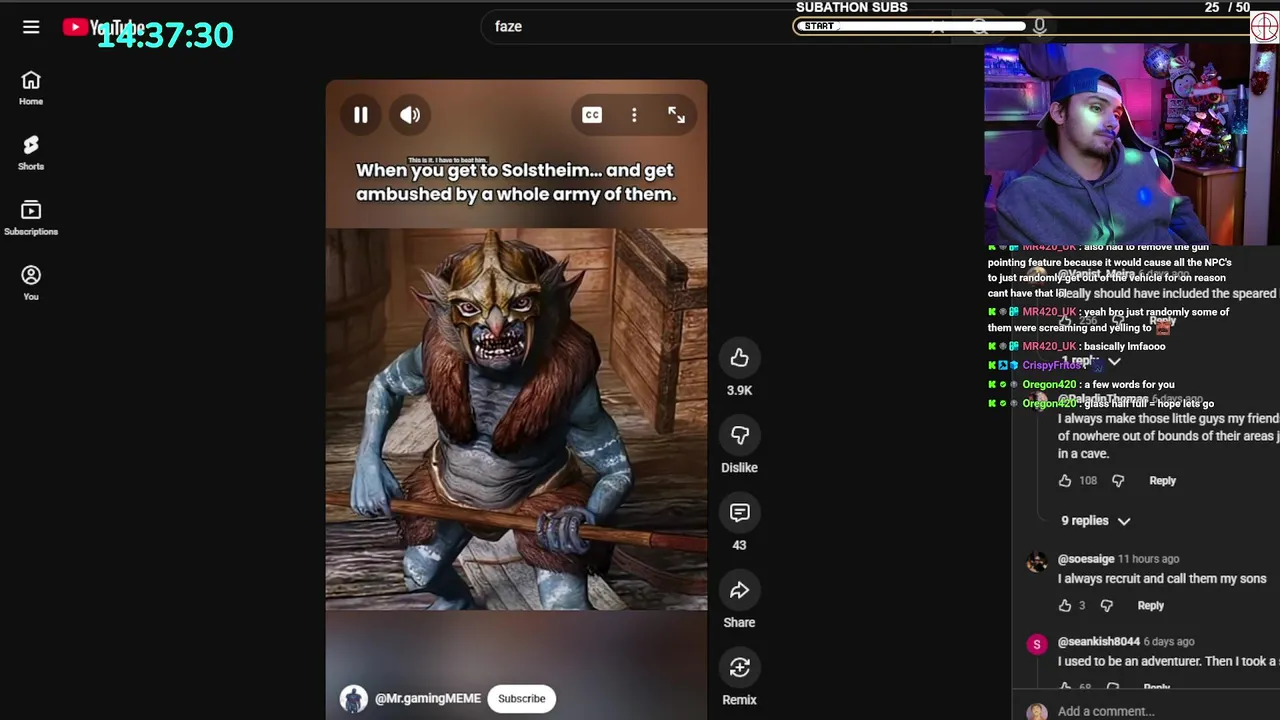Dislike the comment with 108 likes
The image size is (1280, 720).
(x=1118, y=481)
